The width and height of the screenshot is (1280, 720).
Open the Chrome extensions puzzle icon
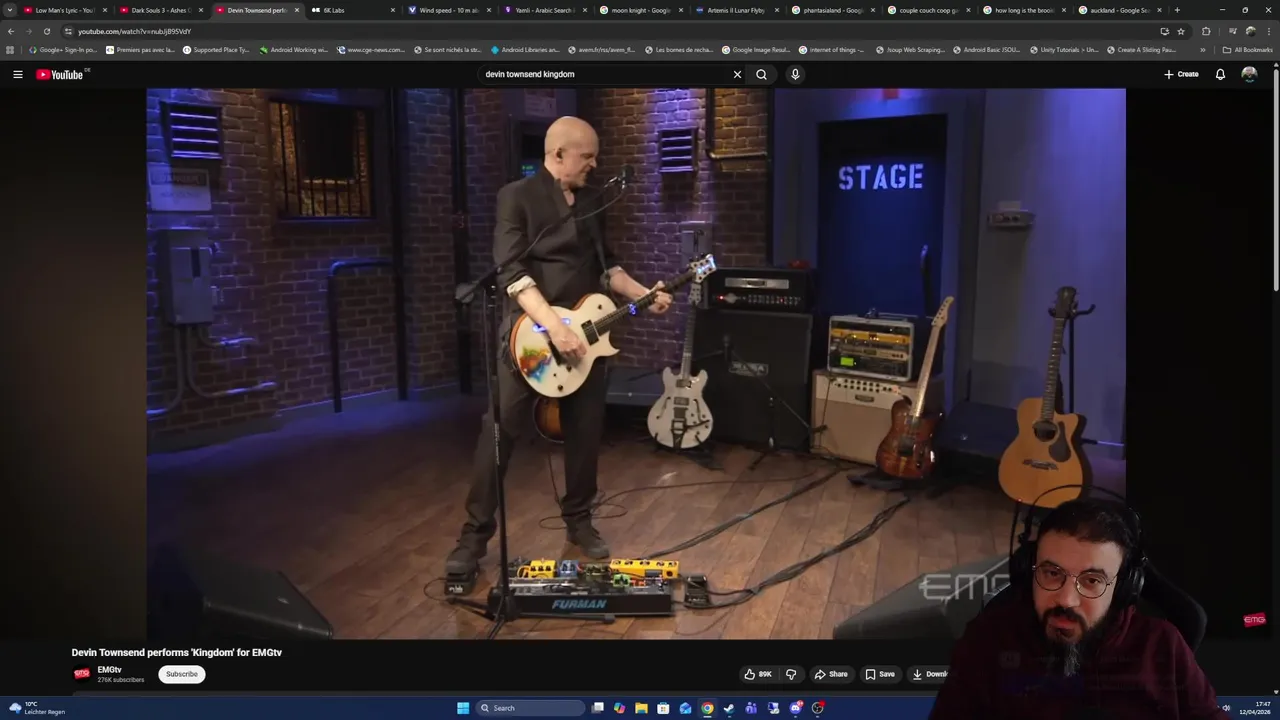[1206, 31]
